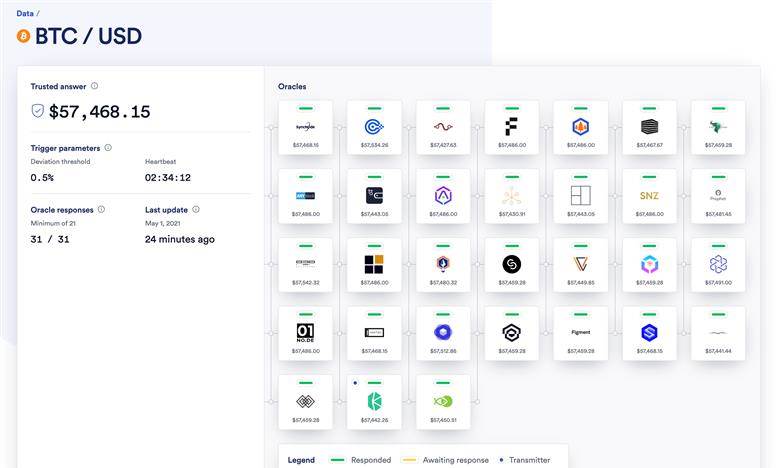Screen dimensions: 780x468
Task: Select the Figment oracle logo
Action: (581, 332)
